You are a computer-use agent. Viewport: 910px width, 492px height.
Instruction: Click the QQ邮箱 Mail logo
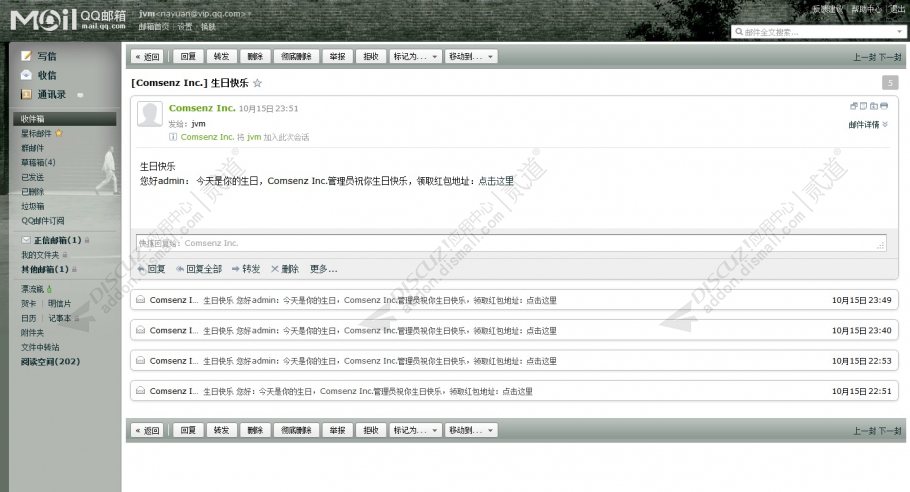[x=68, y=20]
